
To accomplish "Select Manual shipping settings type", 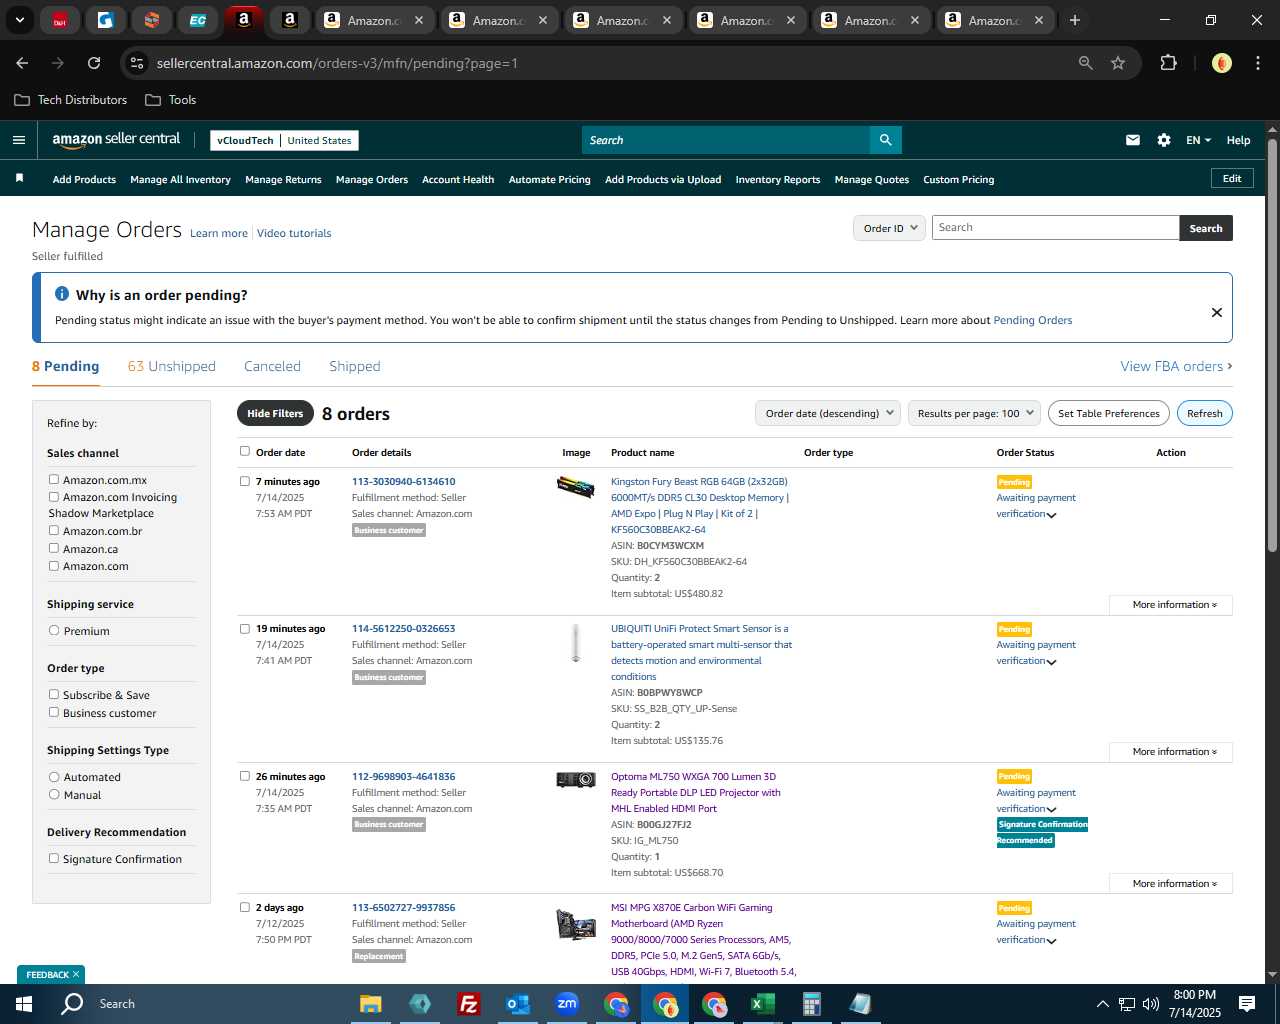I will pyautogui.click(x=54, y=794).
